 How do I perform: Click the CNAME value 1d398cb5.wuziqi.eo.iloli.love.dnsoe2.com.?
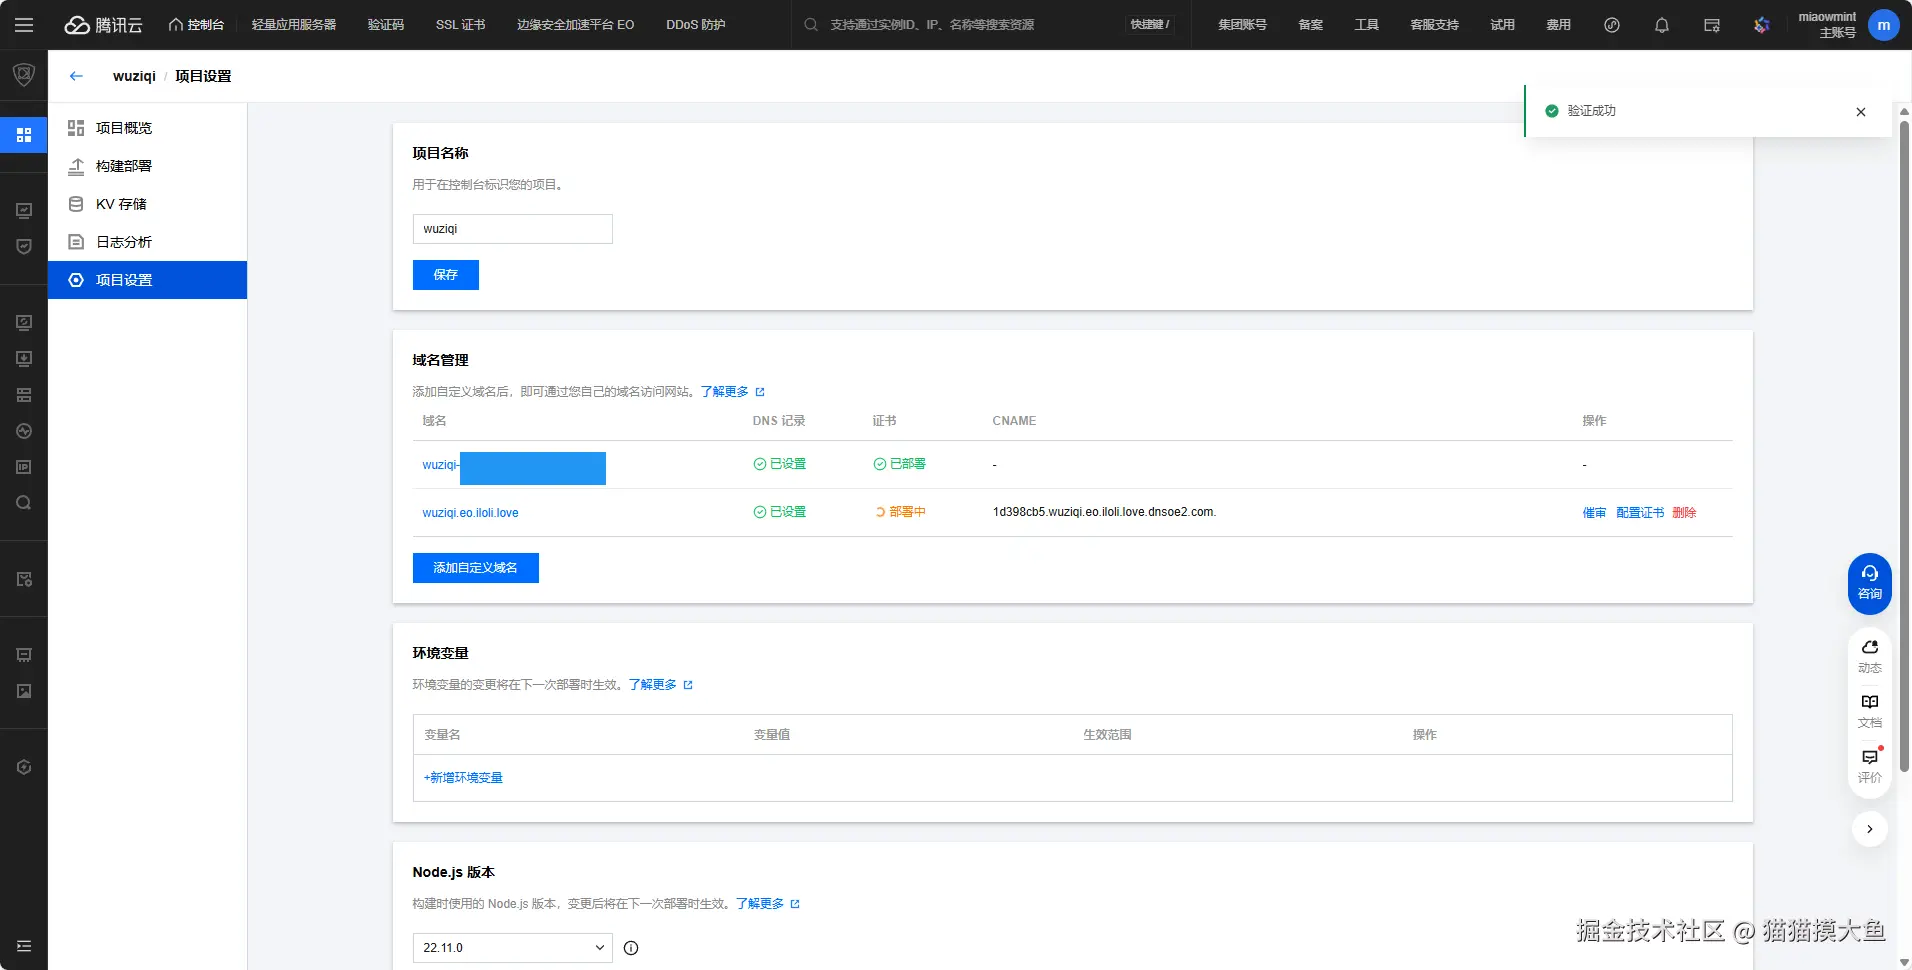point(1104,512)
